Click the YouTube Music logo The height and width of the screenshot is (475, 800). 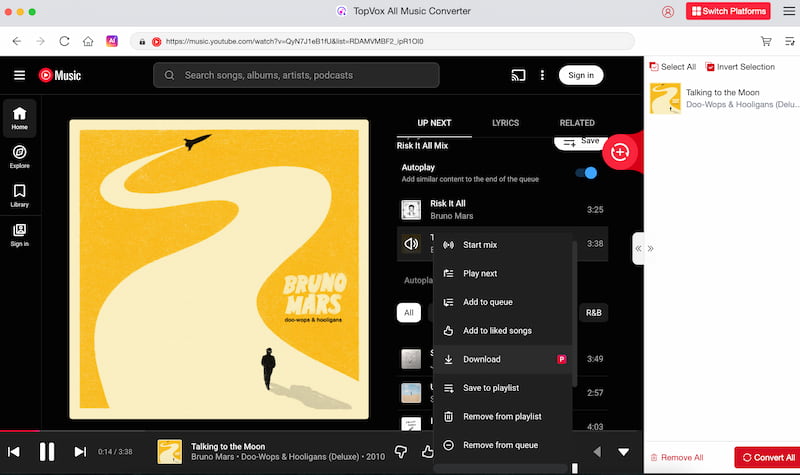click(x=60, y=76)
